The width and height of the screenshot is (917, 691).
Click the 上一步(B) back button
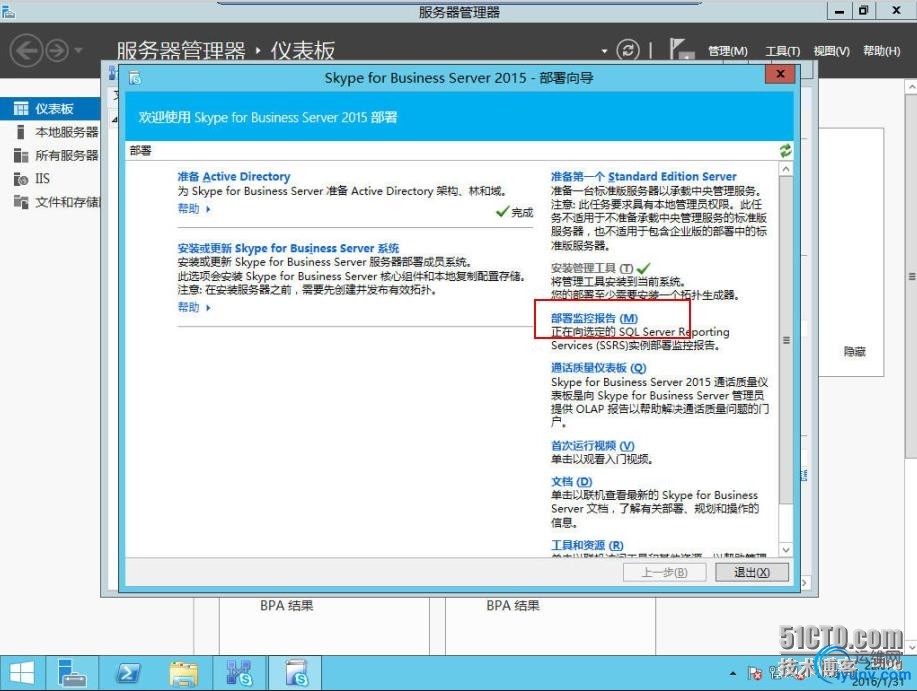pyautogui.click(x=664, y=572)
